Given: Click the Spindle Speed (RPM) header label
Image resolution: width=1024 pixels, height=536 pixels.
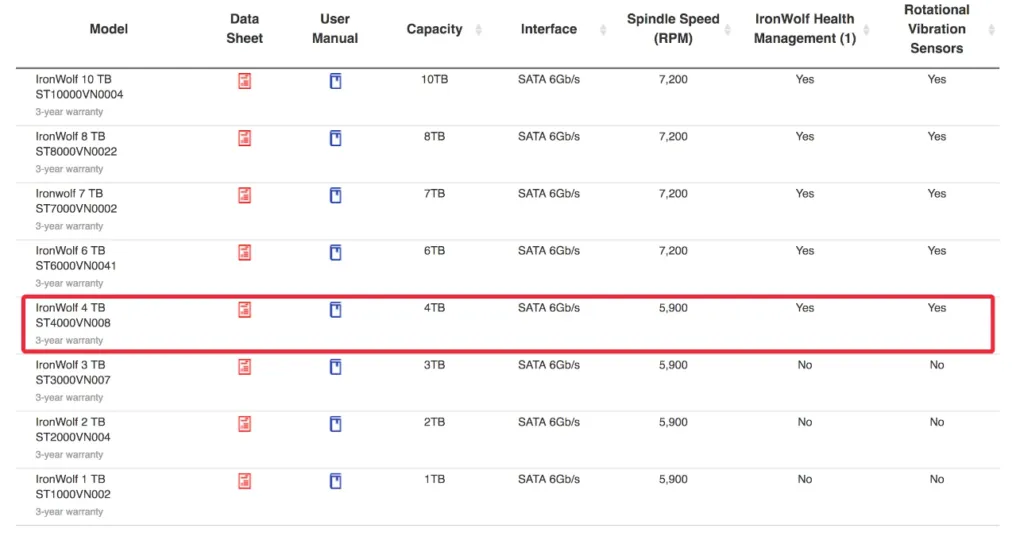Looking at the screenshot, I should point(673,29).
